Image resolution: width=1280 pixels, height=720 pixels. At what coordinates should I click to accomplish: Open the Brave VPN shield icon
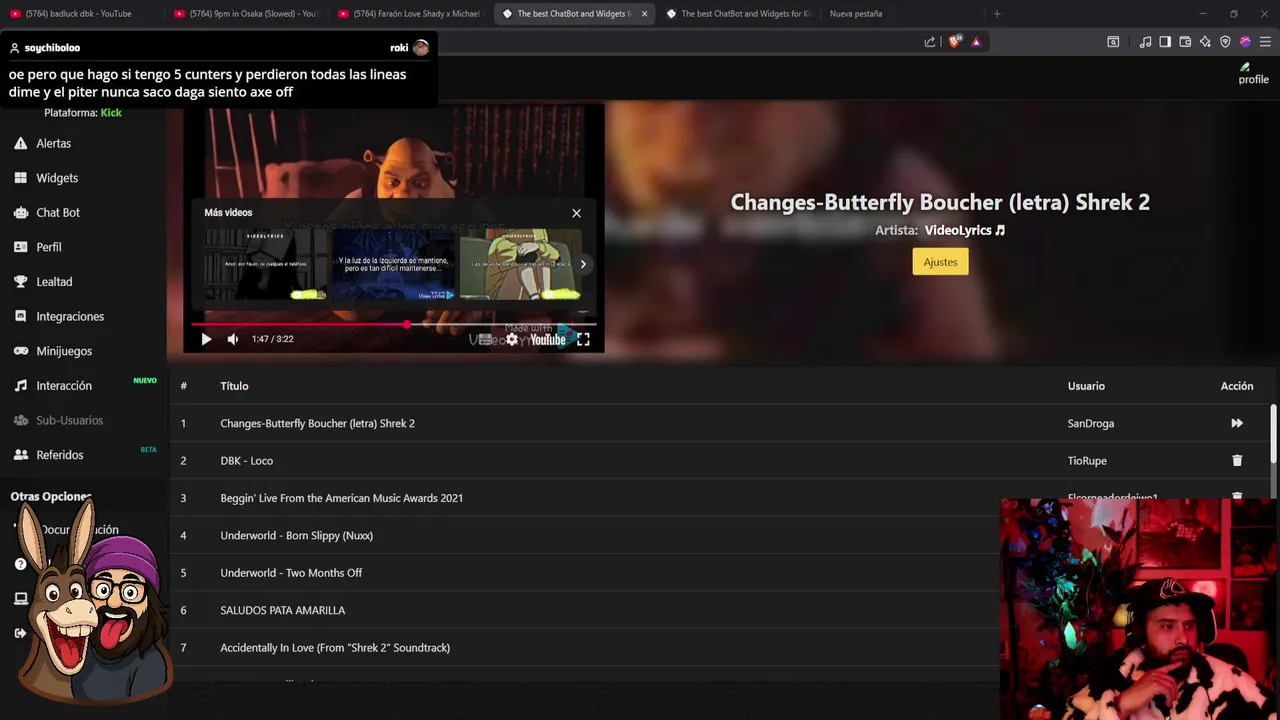[1225, 42]
